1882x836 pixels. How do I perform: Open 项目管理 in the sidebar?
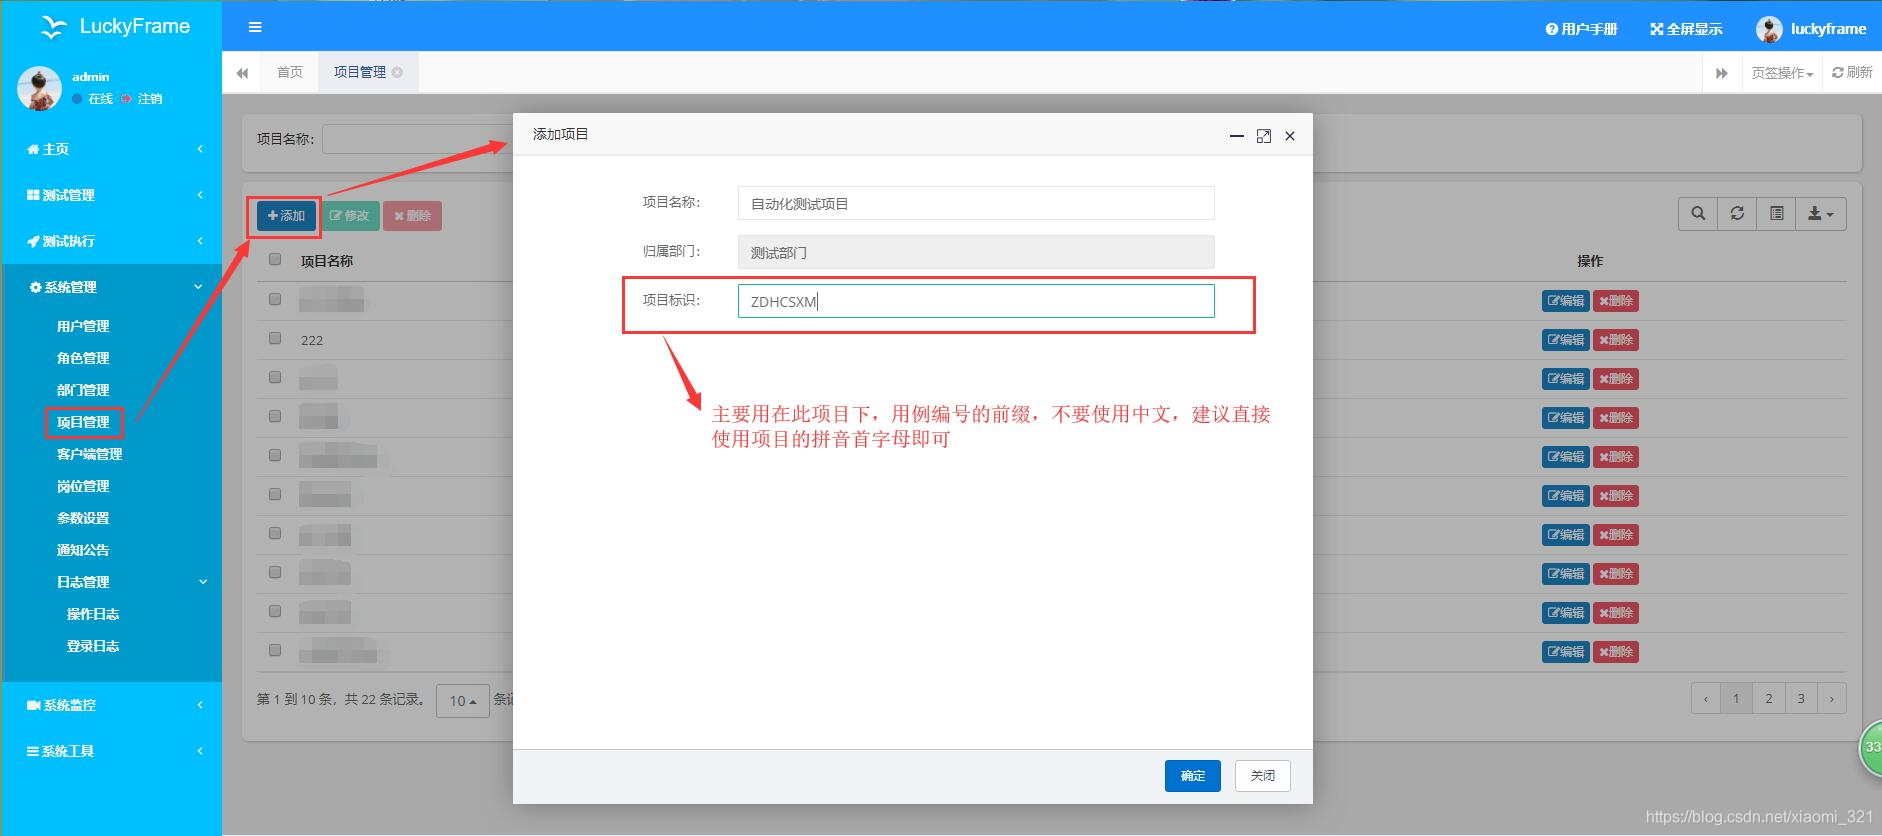tap(83, 422)
